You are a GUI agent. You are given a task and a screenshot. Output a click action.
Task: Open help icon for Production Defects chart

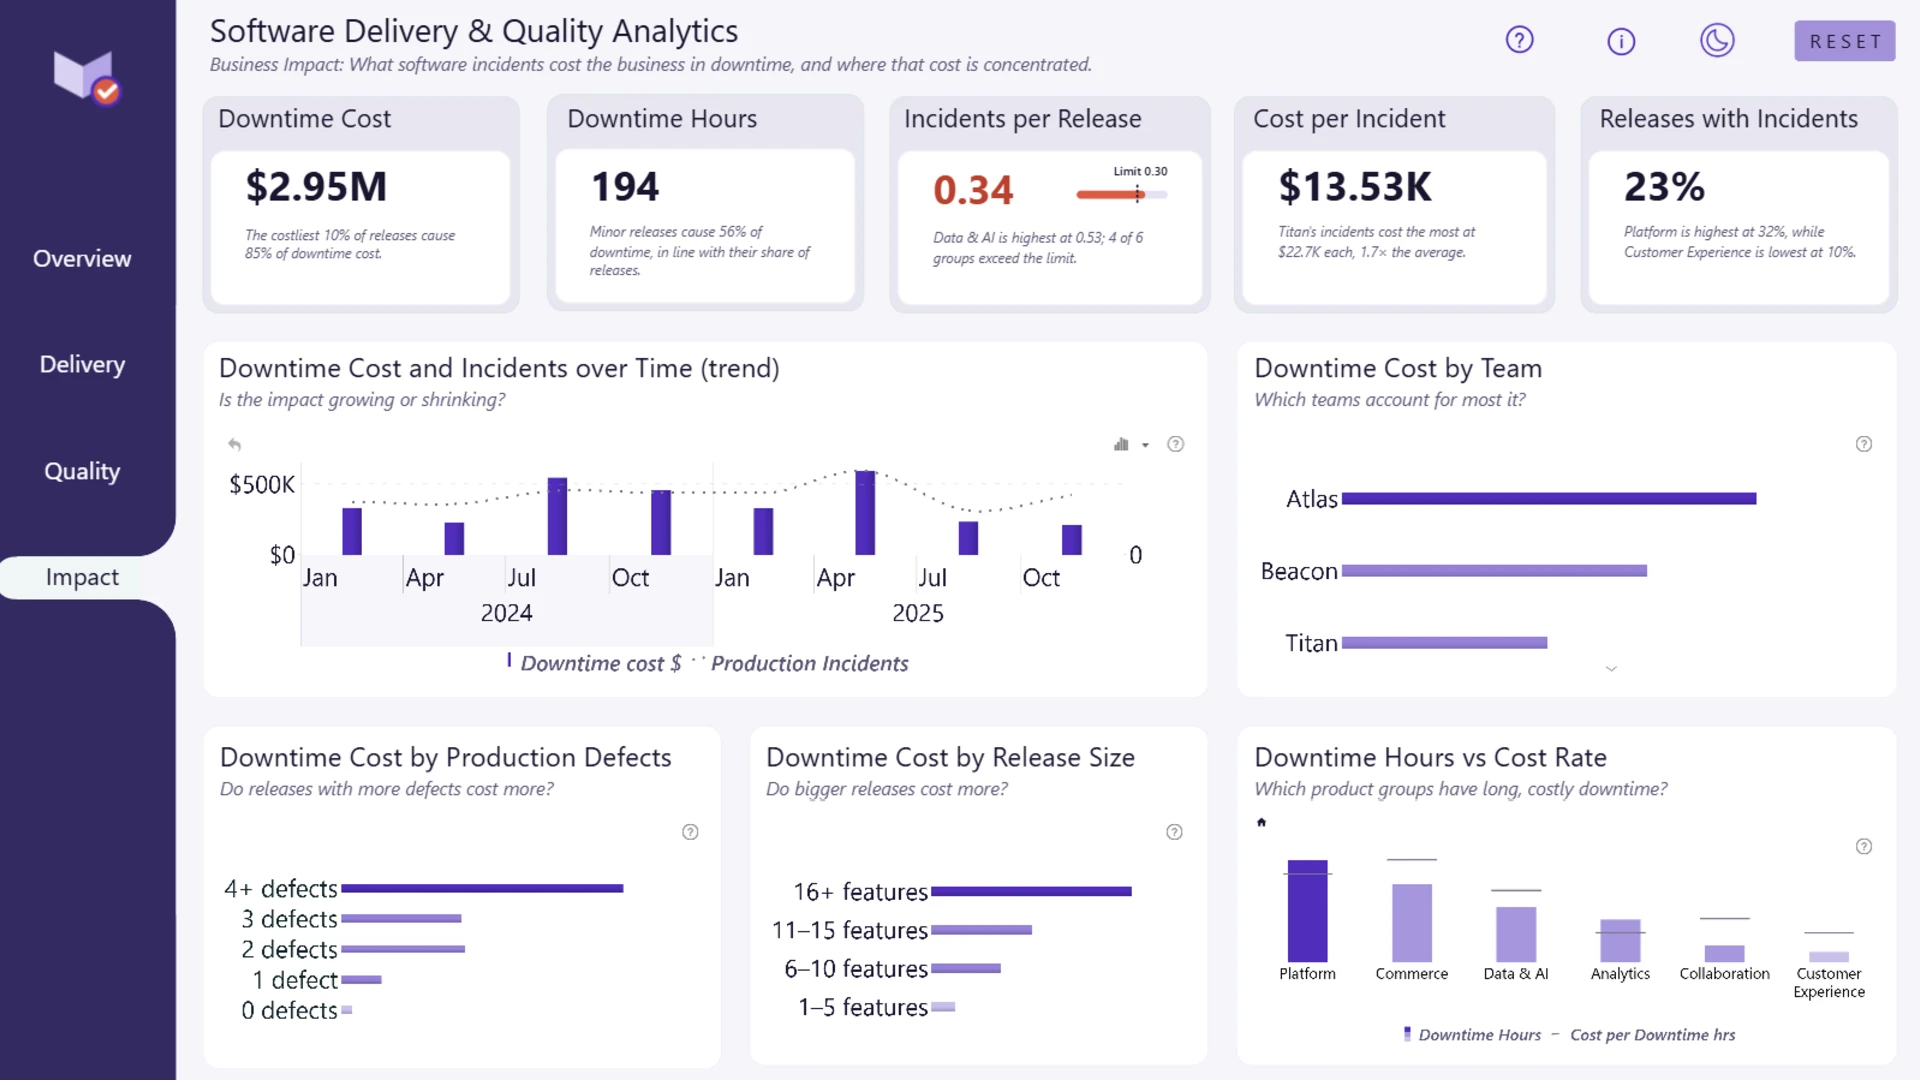pos(690,832)
